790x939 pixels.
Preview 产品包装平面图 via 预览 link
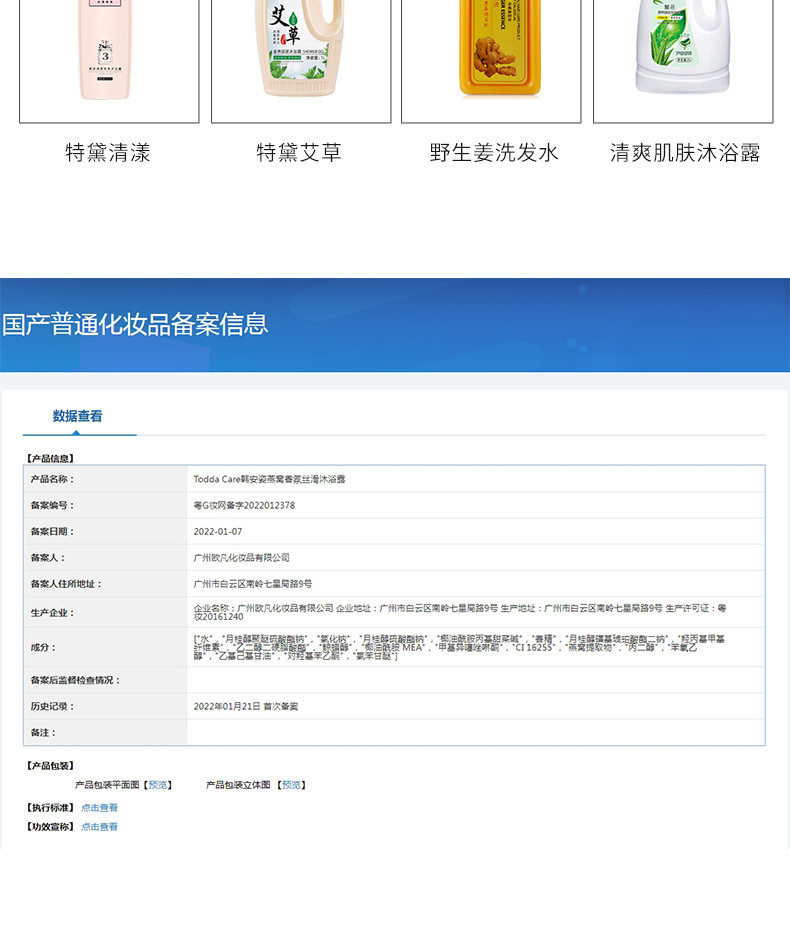coord(158,785)
